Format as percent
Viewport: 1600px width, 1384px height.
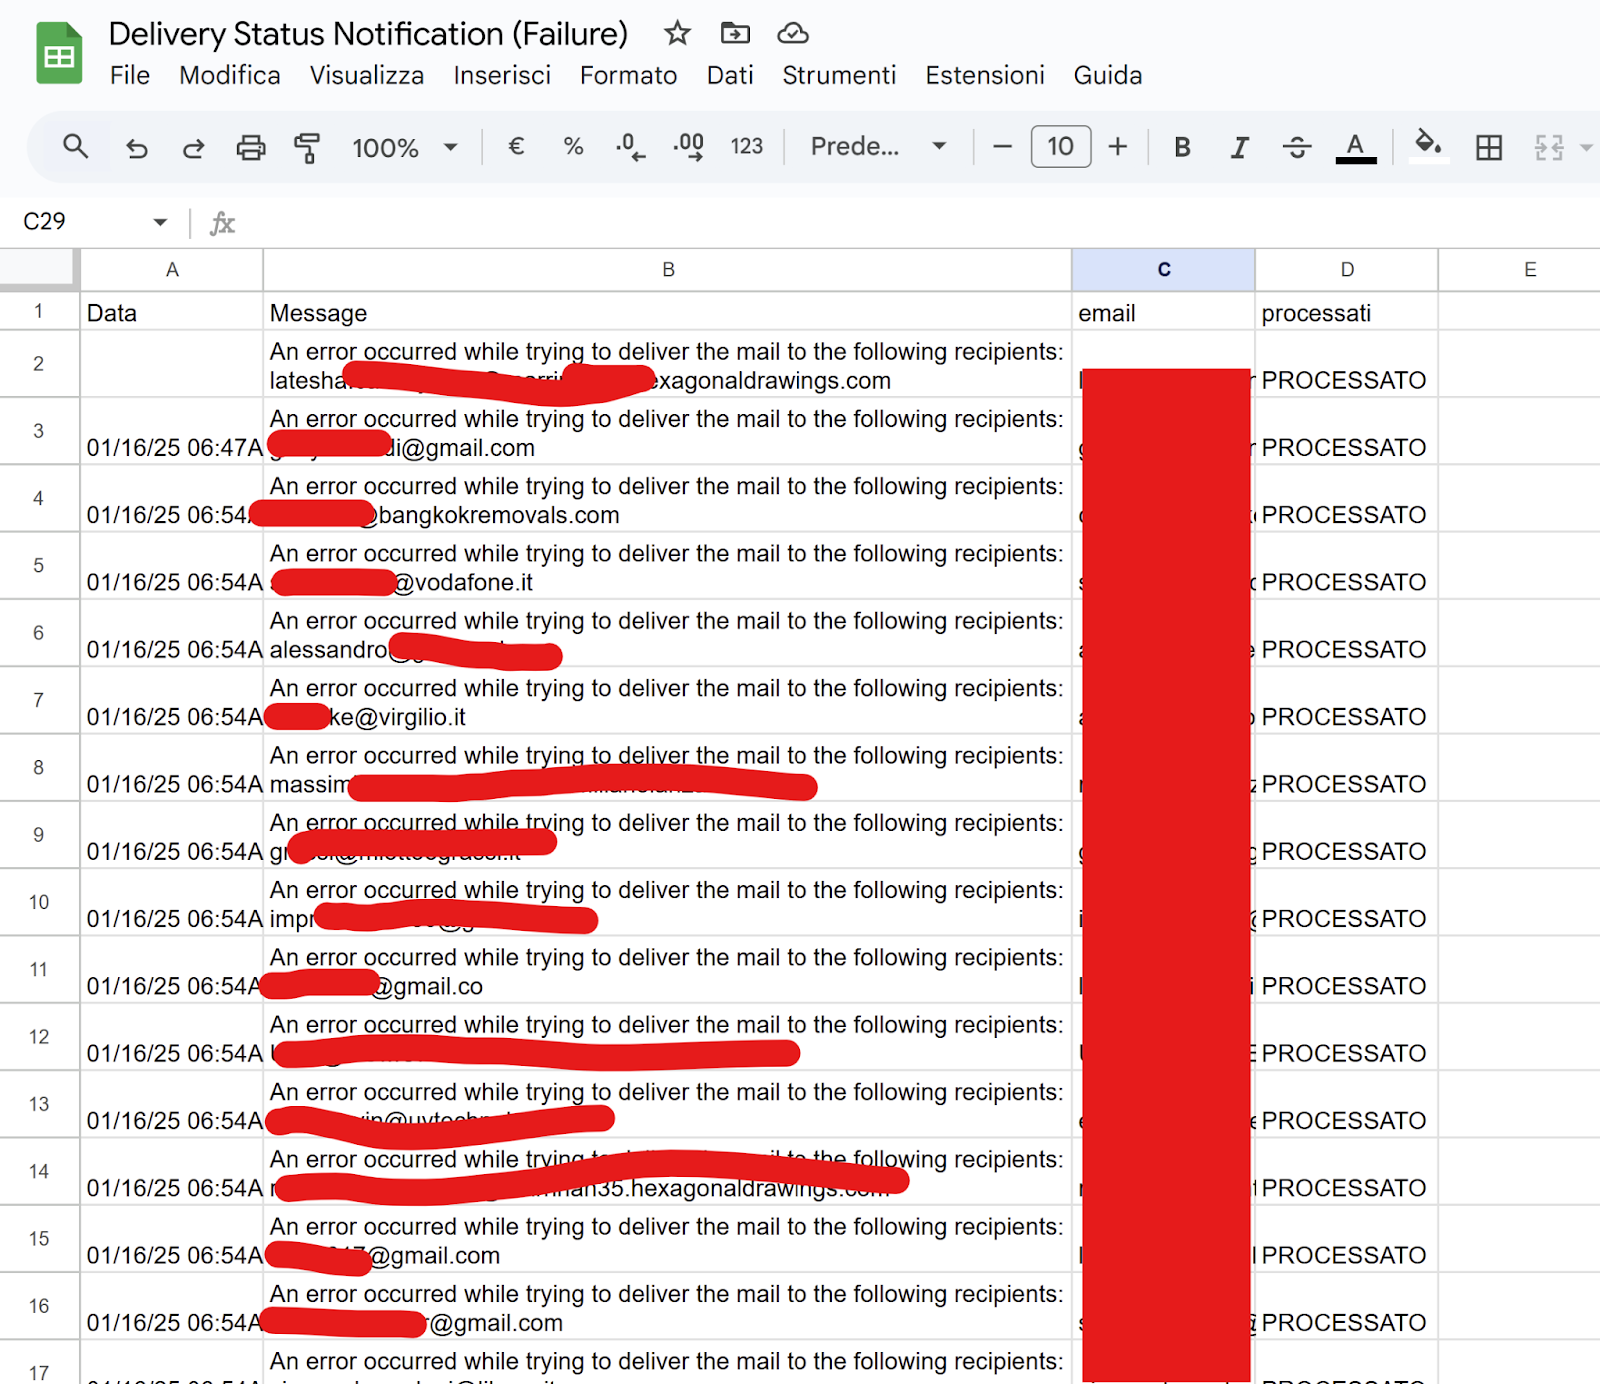tap(573, 147)
